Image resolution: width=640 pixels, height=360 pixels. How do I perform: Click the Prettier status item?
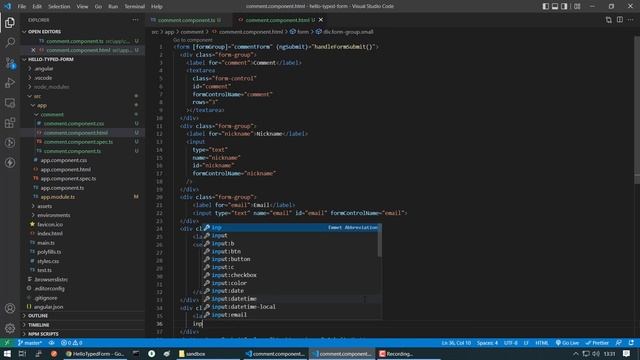[597, 343]
